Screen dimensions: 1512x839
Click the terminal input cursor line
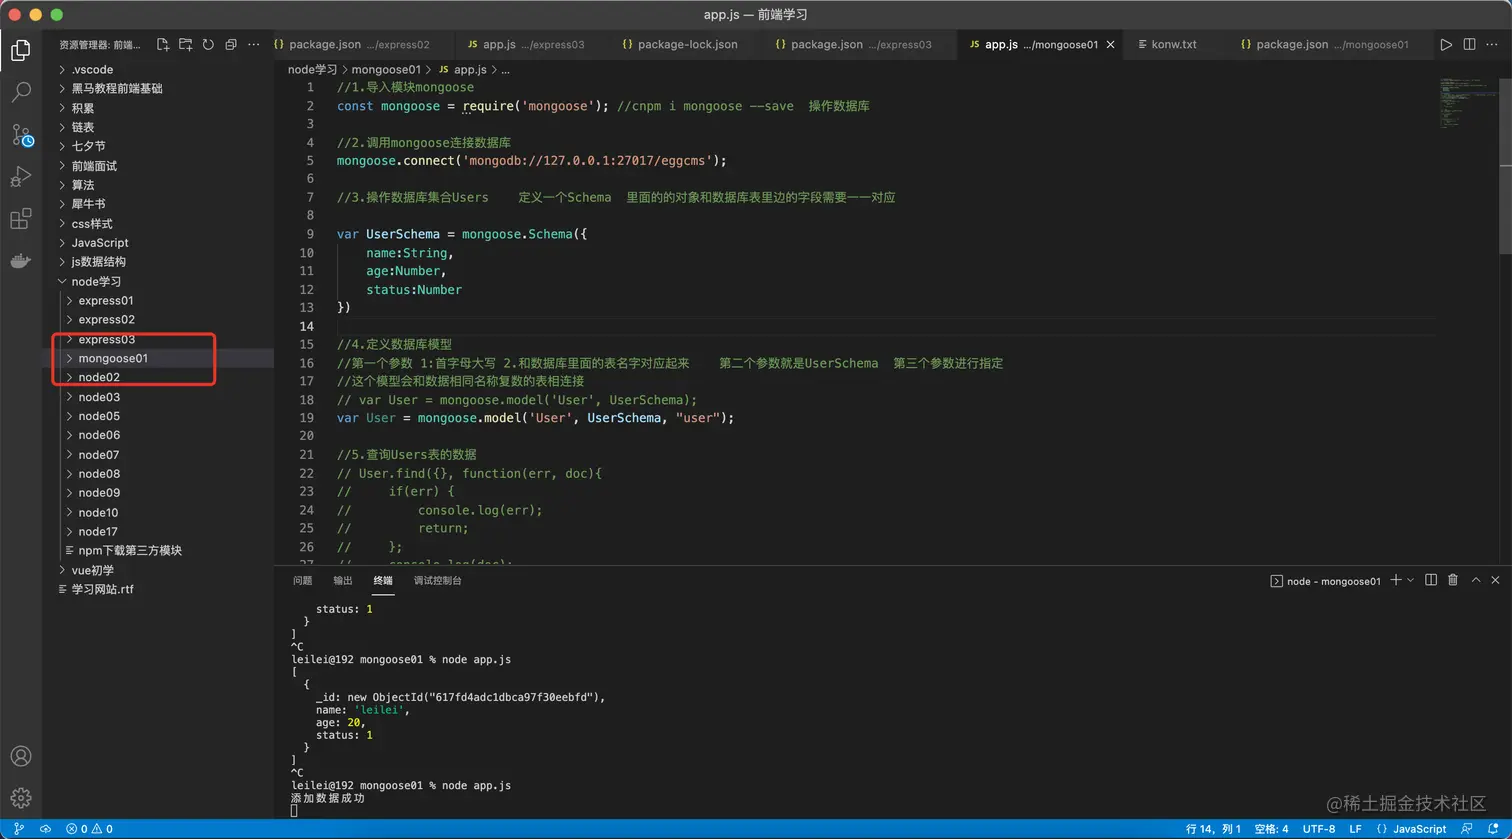coord(294,810)
